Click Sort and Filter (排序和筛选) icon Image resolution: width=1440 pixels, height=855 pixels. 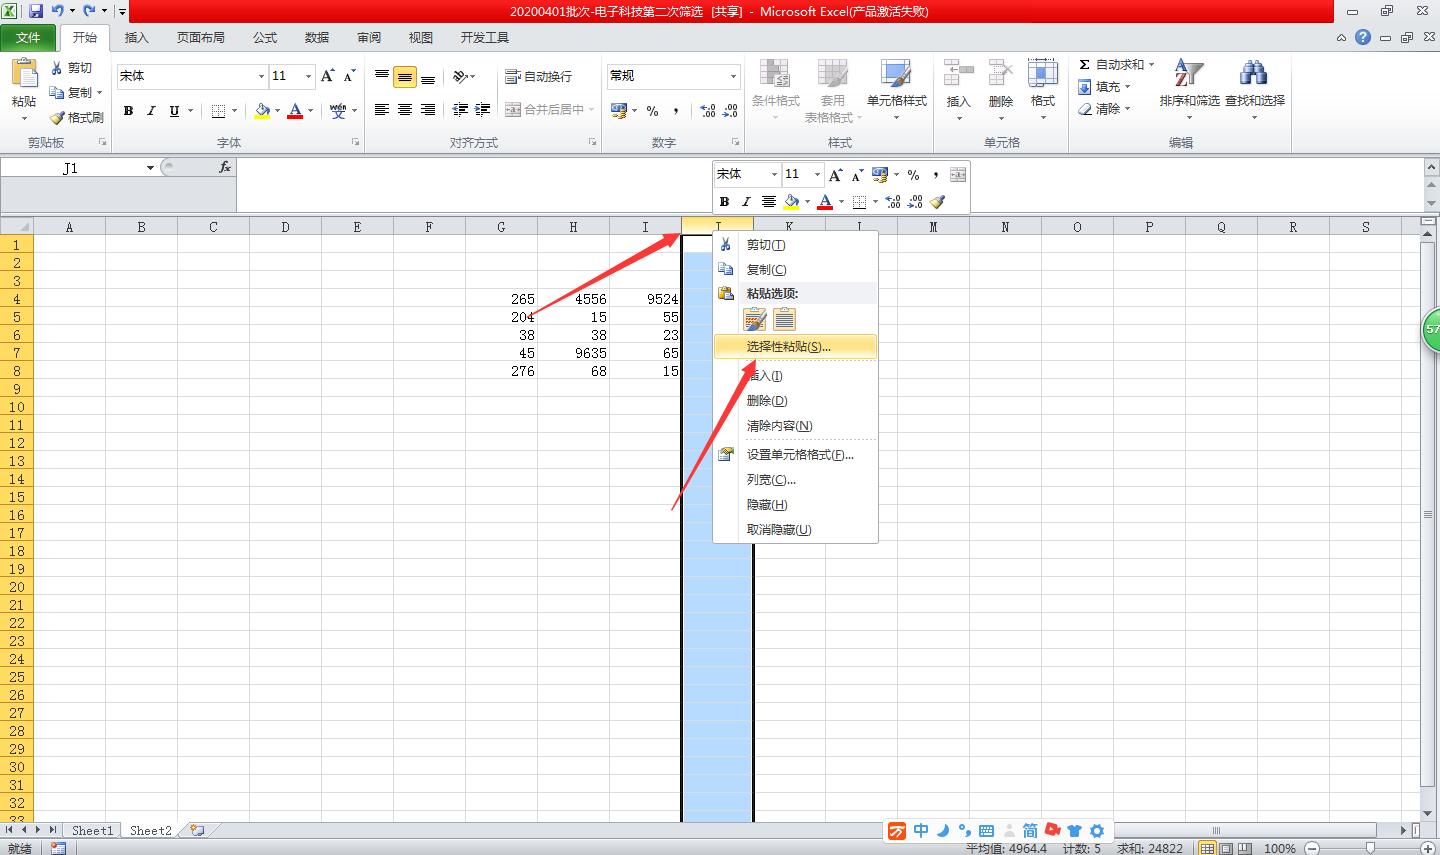point(1189,74)
